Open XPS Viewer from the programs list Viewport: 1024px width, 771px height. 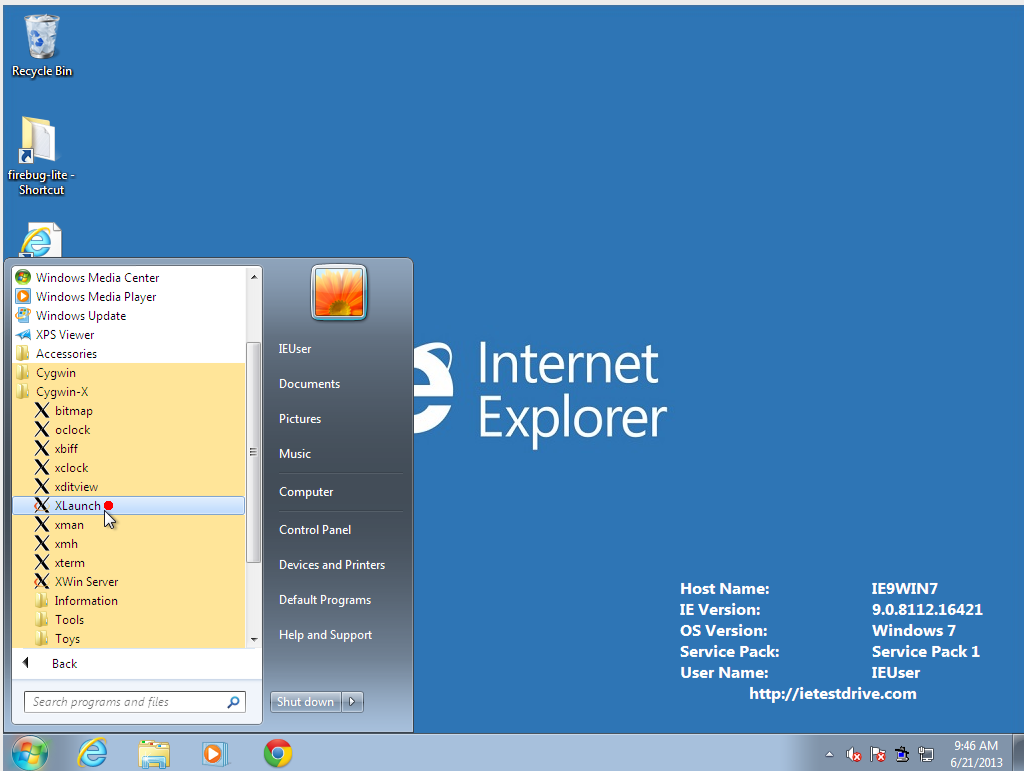pos(129,334)
